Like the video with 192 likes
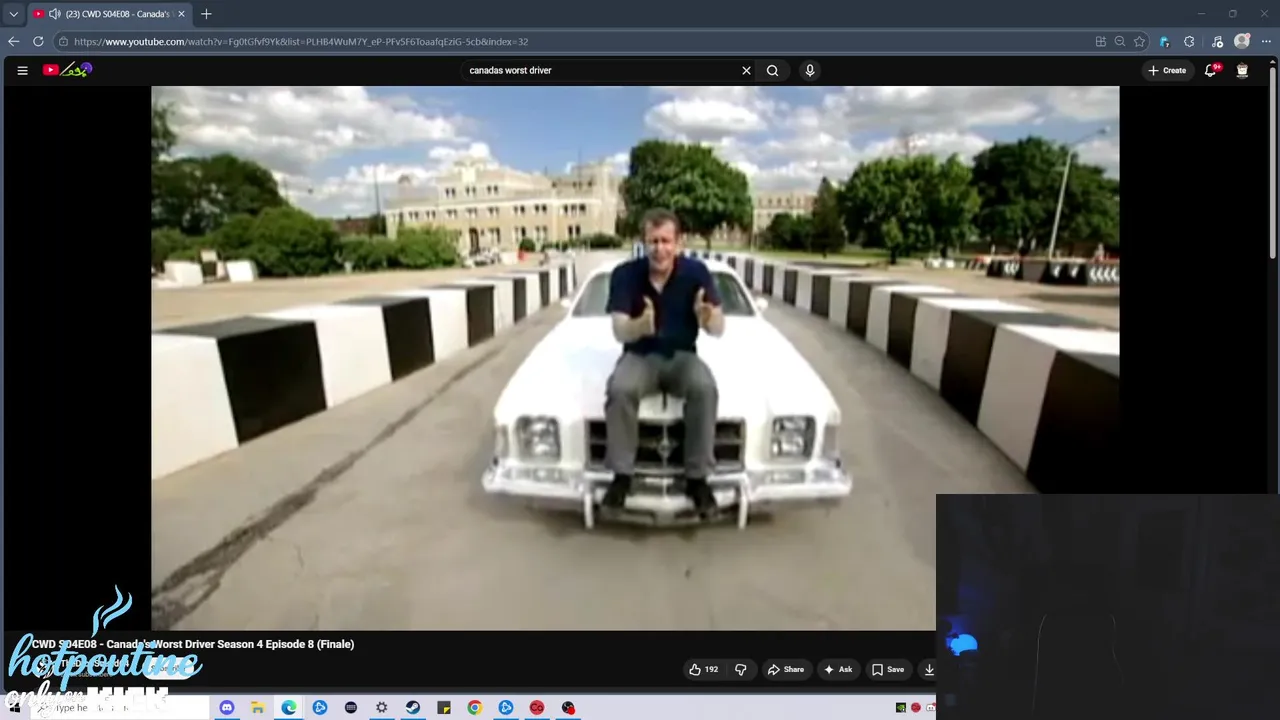This screenshot has height=720, width=1280. [x=704, y=669]
